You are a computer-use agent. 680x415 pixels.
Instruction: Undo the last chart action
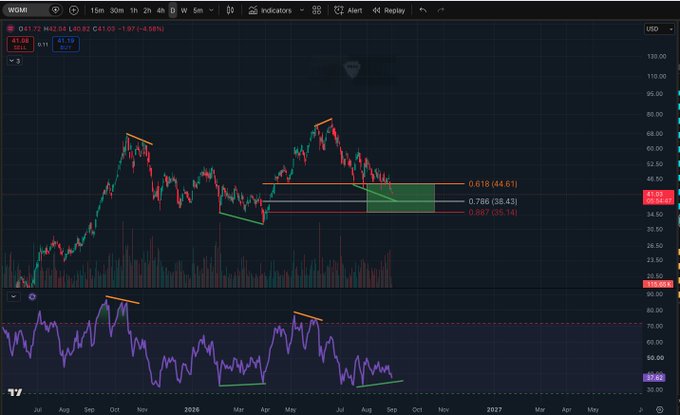[x=423, y=10]
